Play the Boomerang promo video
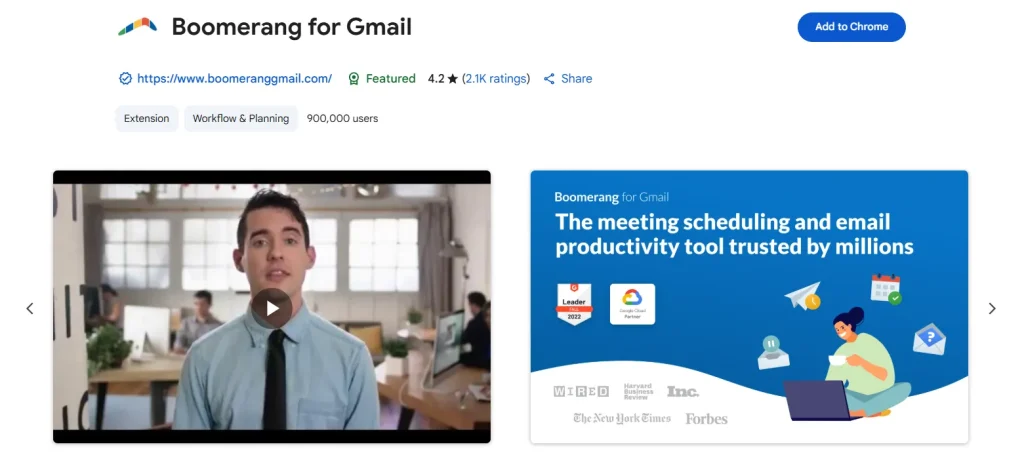The image size is (1024, 457). click(x=272, y=308)
